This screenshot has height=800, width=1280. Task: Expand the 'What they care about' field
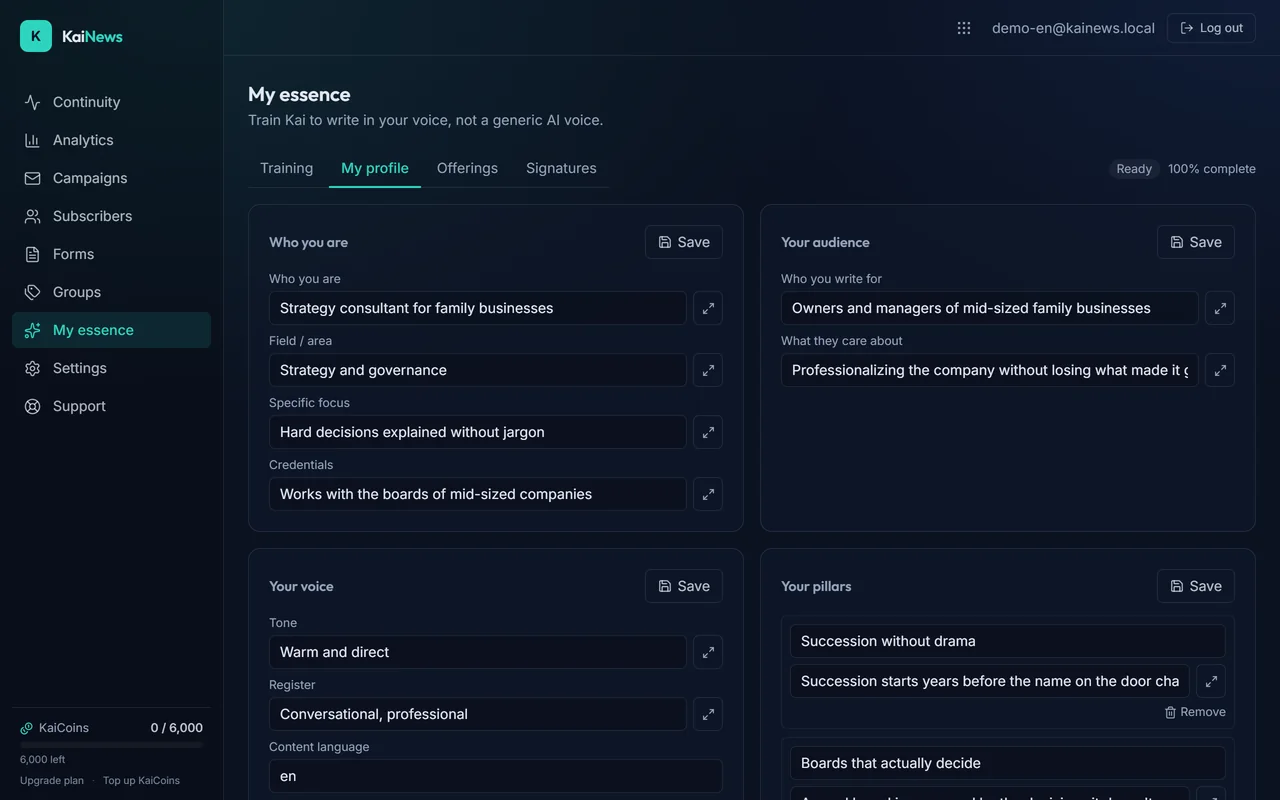coord(1220,370)
